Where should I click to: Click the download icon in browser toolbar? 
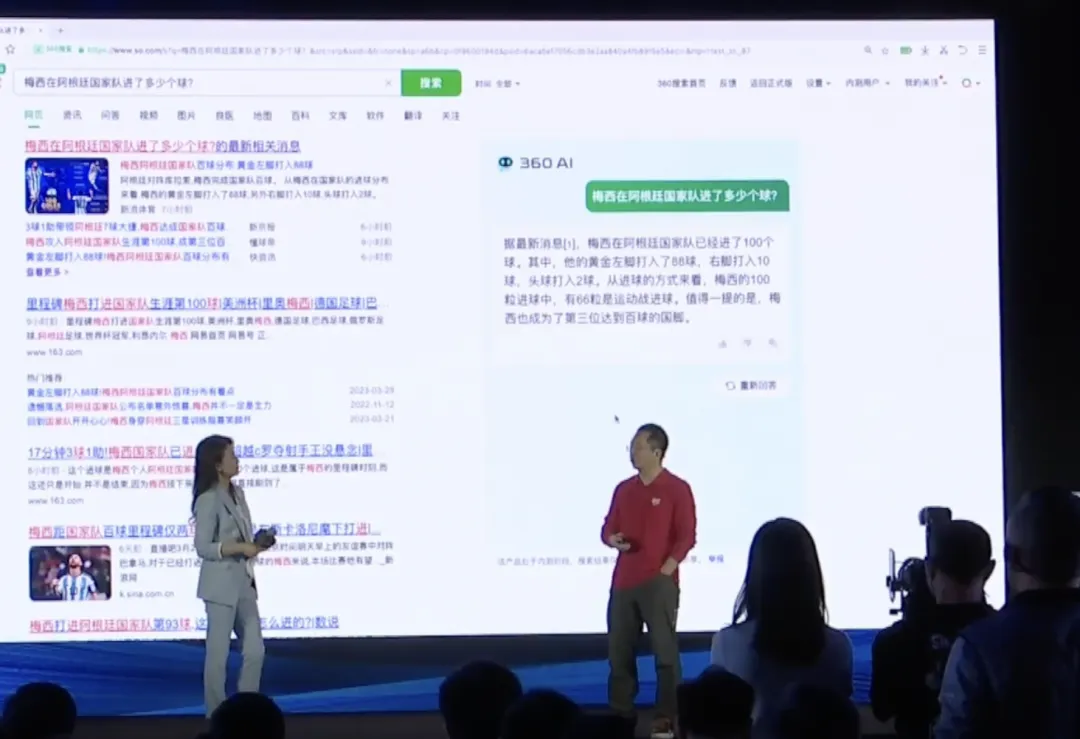point(925,50)
